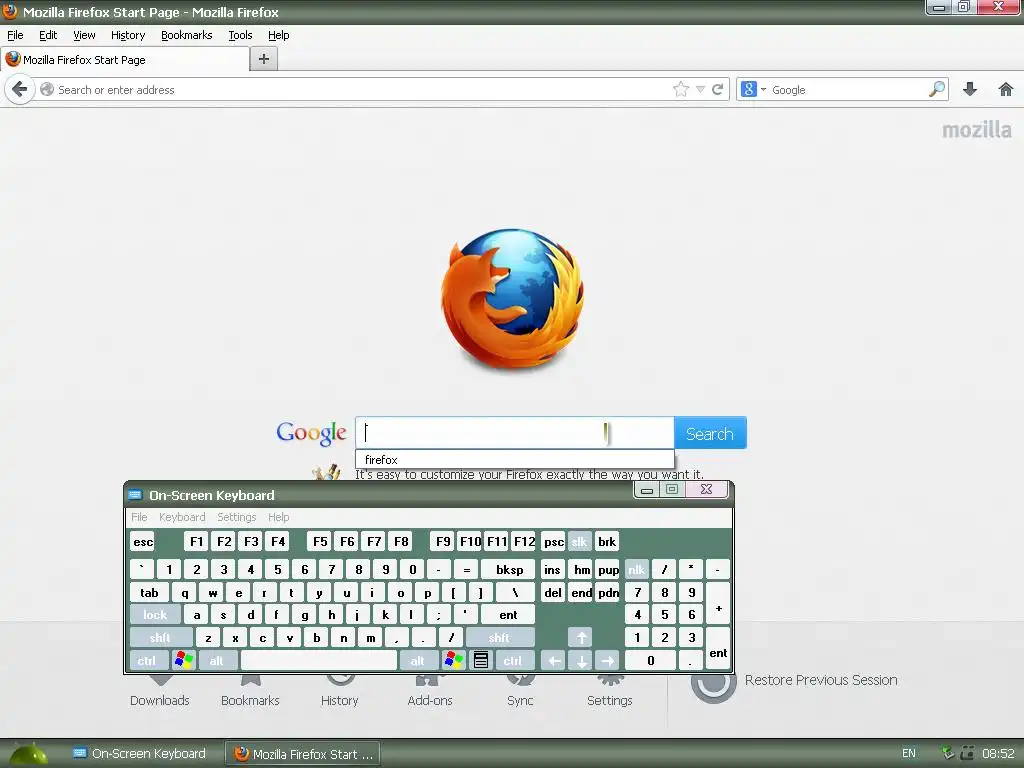
Task: Reload the page using the refresh icon
Action: coord(717,89)
